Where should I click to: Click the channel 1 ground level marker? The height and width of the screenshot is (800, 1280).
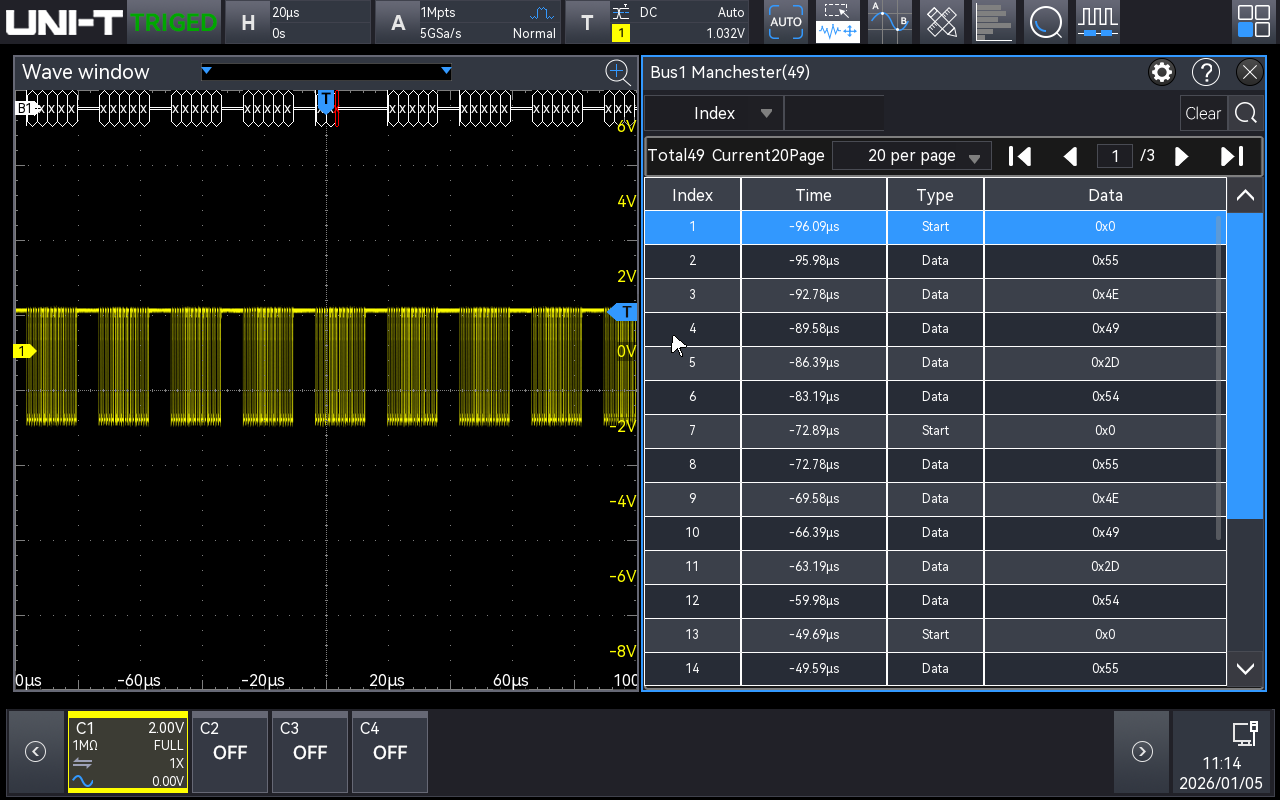point(23,351)
